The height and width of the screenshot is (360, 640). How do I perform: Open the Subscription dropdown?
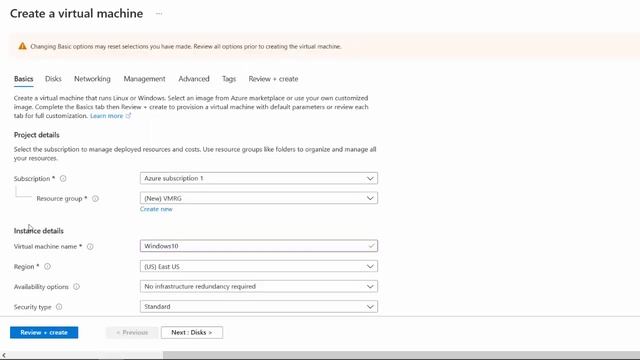[259, 178]
